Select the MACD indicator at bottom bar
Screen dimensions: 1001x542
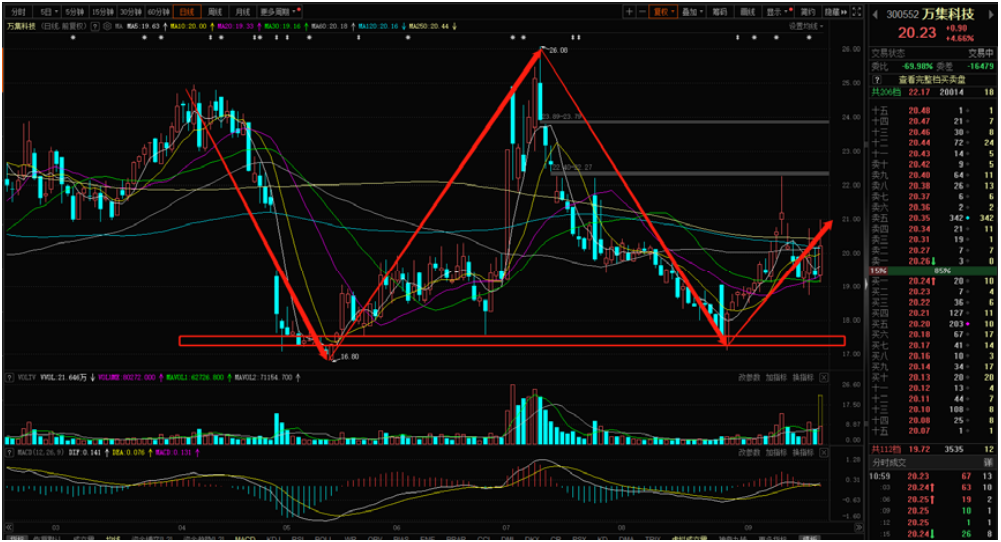coord(245,537)
